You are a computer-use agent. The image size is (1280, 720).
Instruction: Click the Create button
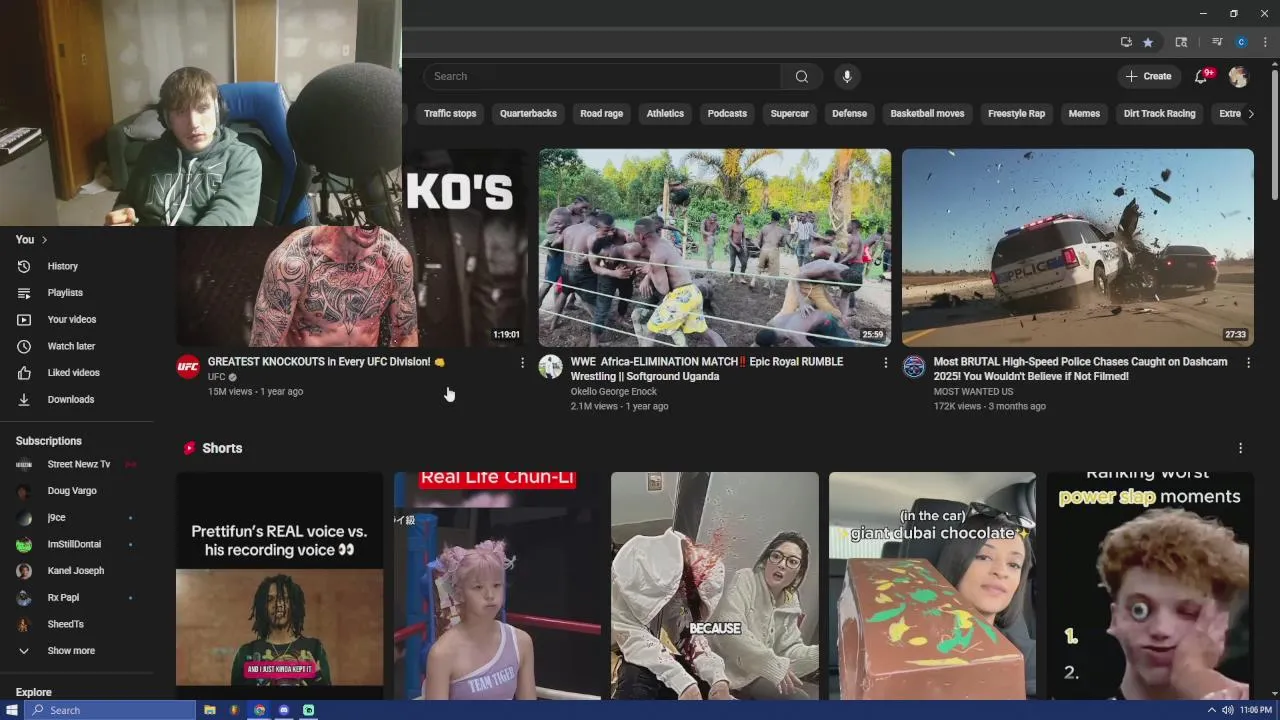(1149, 76)
